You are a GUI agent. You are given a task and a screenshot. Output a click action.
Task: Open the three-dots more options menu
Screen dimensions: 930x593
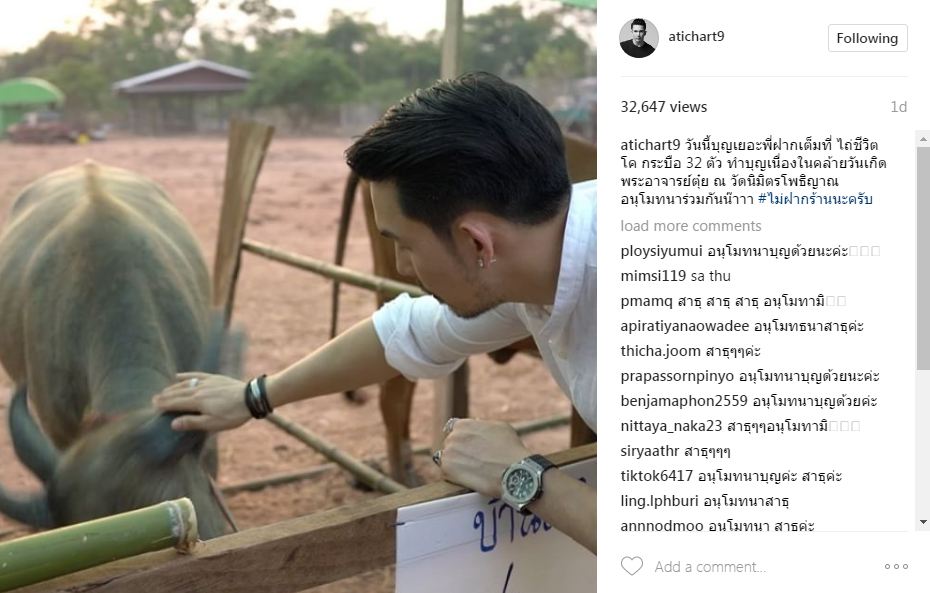896,566
